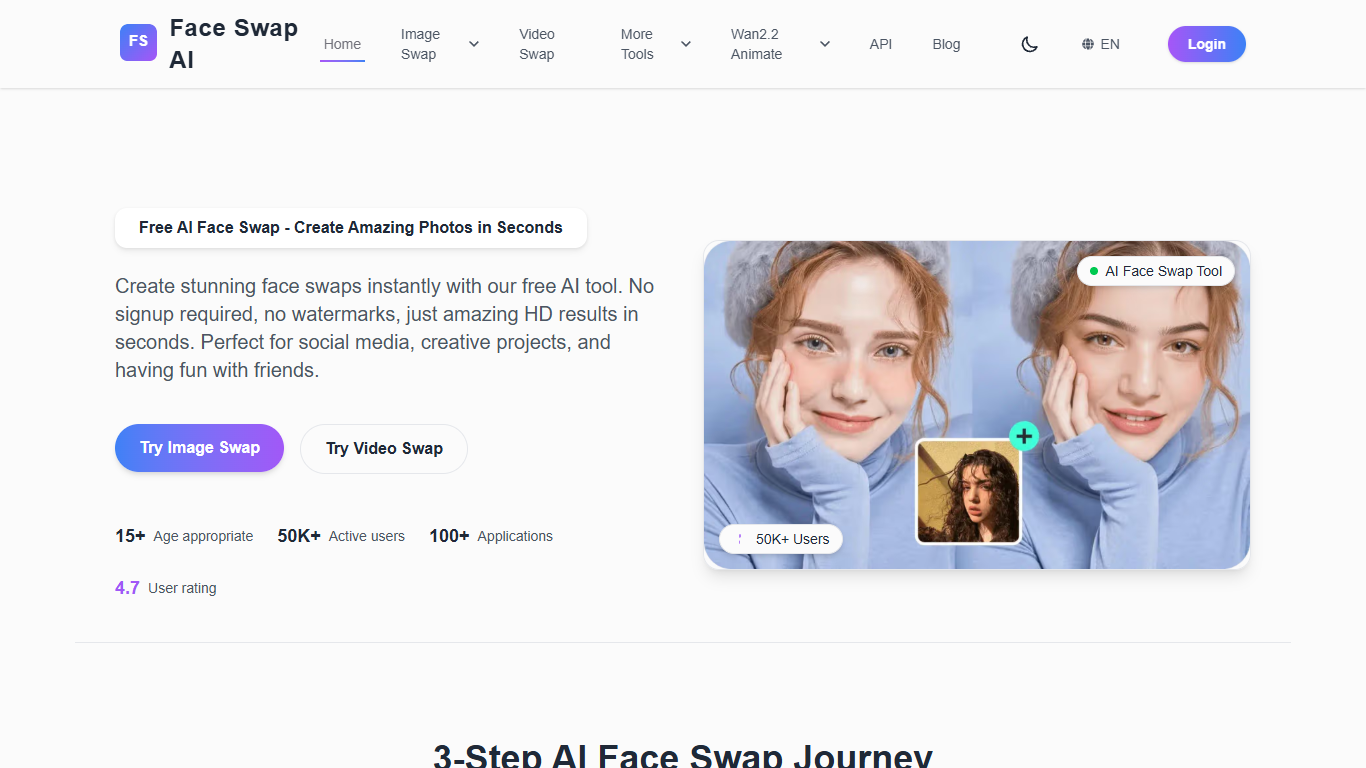The image size is (1366, 768).
Task: Click the green plus icon on hero image
Action: (x=1023, y=436)
